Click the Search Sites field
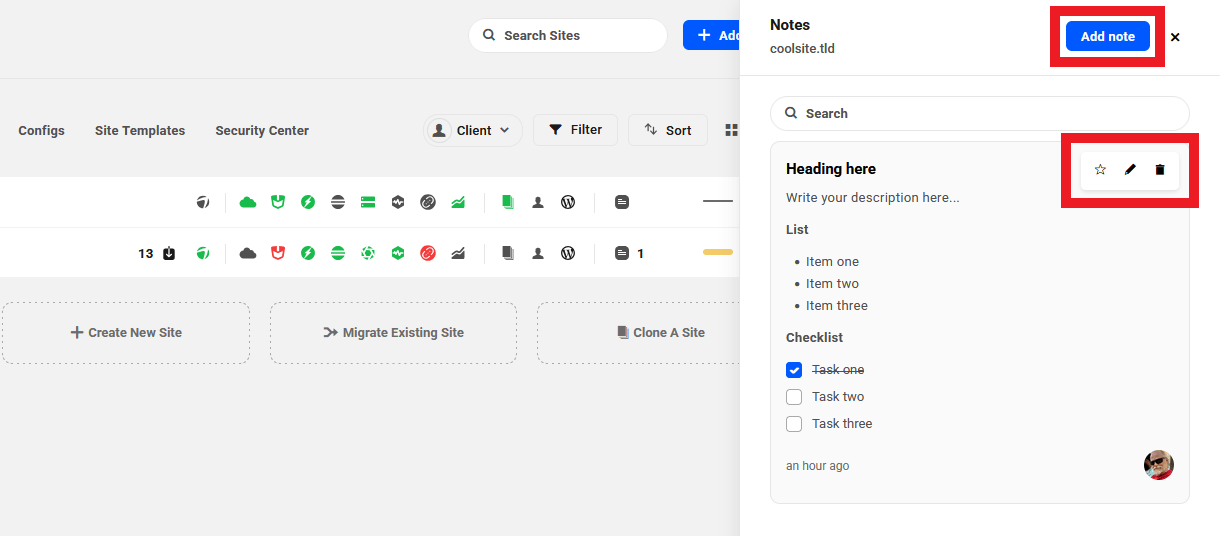This screenshot has height=536, width=1220. click(x=567, y=35)
